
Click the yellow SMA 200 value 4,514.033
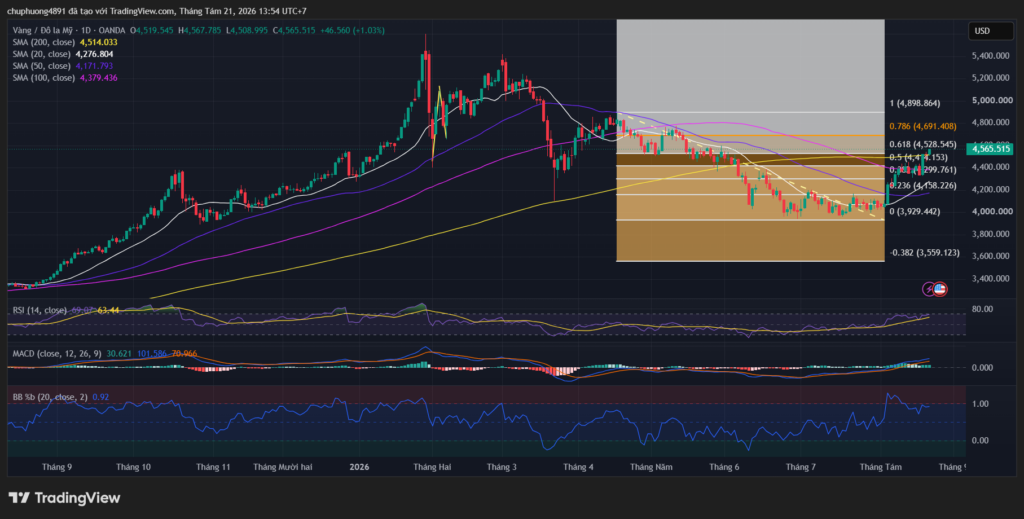(99, 42)
